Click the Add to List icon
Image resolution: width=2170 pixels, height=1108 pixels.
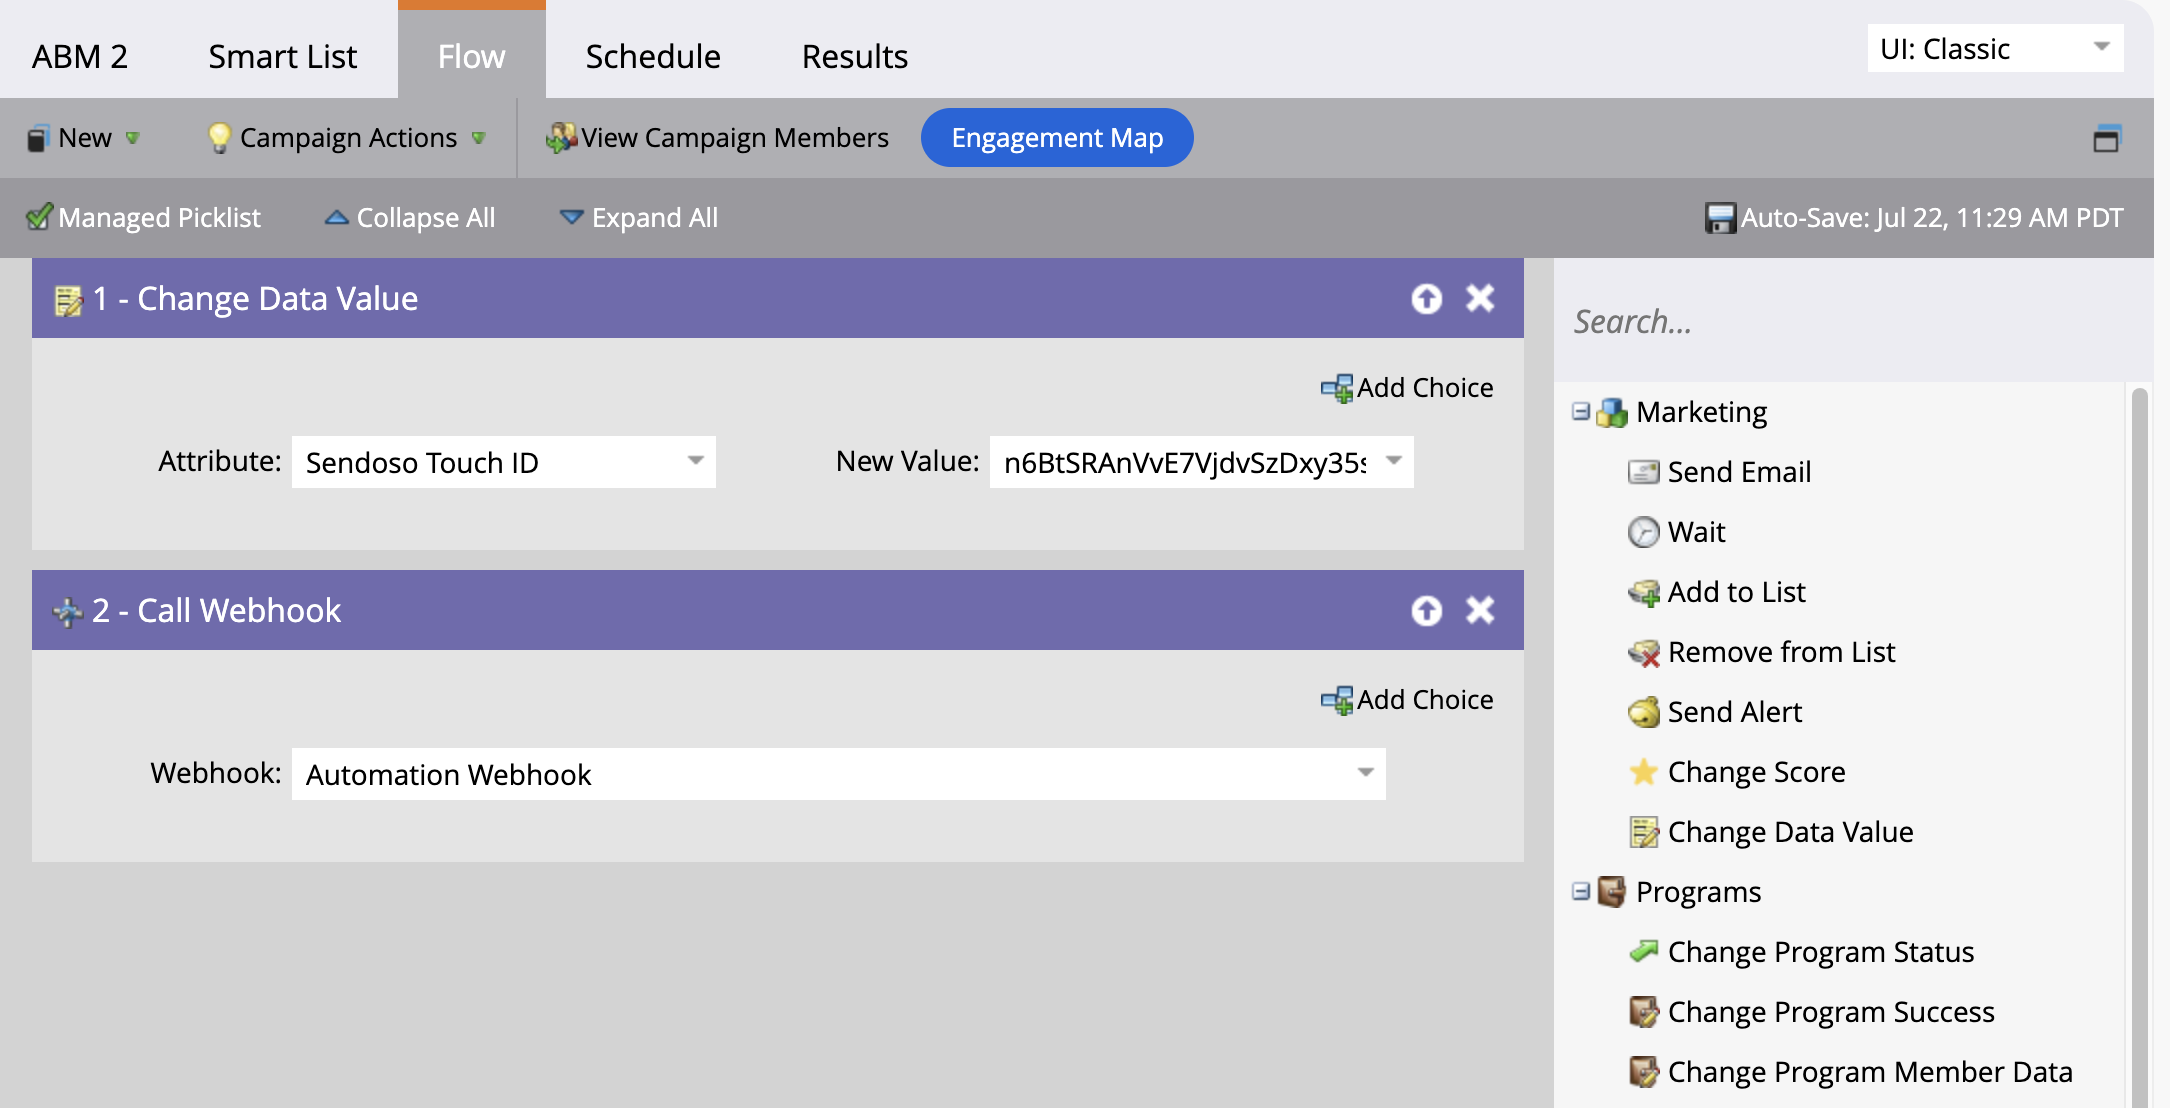(1644, 592)
